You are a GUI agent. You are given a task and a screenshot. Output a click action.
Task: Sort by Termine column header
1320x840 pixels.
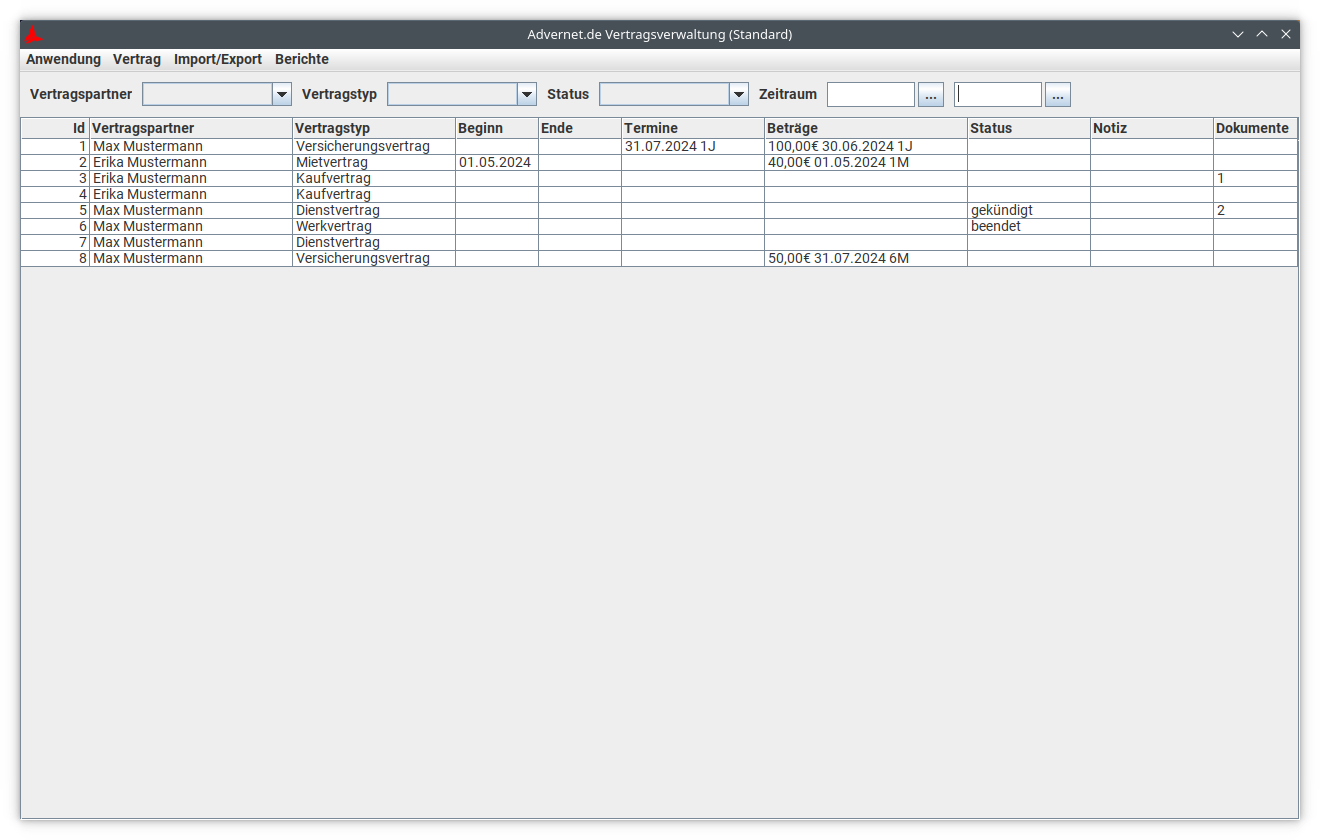point(693,128)
